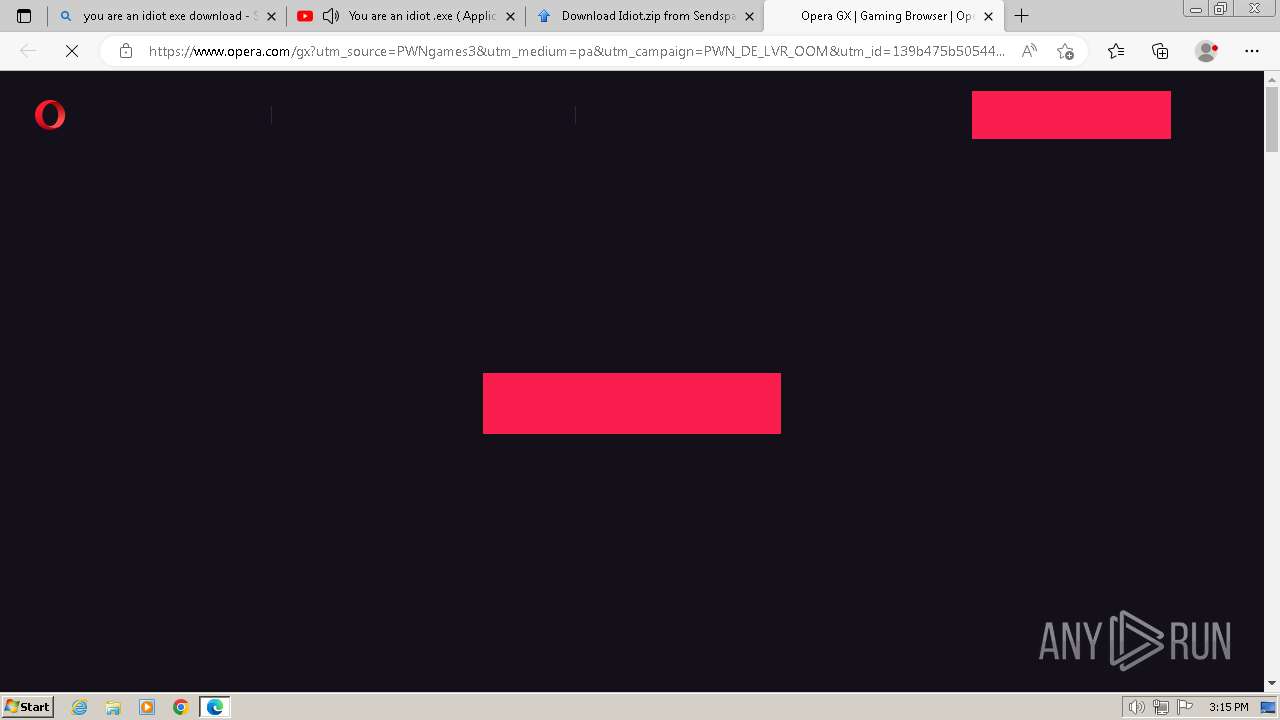Close the Sendspace download tab

[749, 16]
